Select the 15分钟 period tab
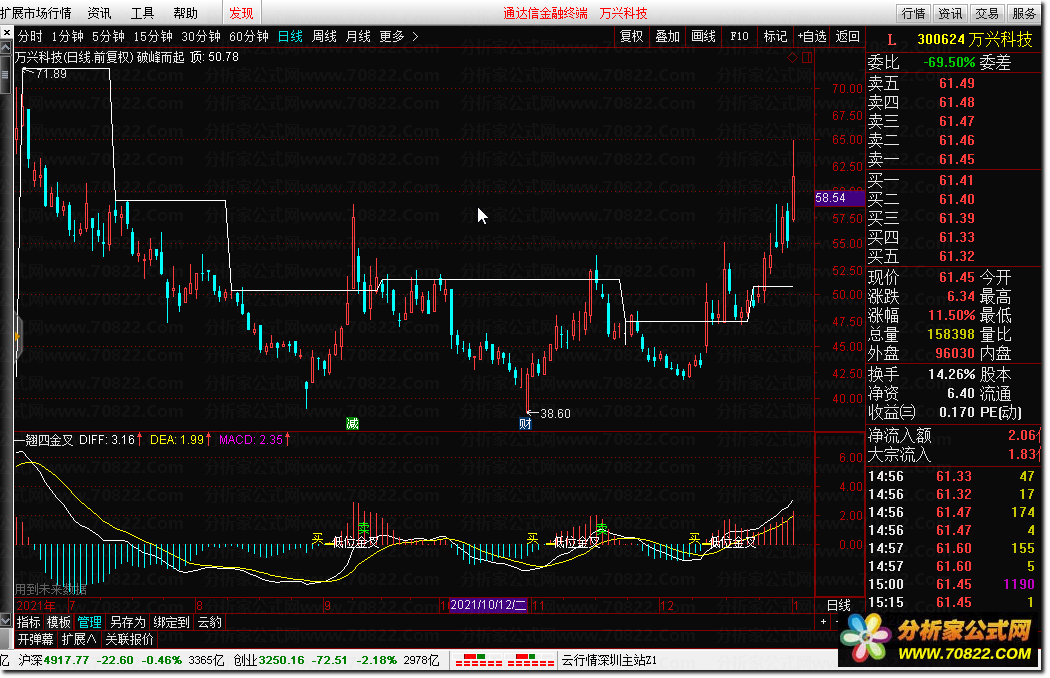 153,37
